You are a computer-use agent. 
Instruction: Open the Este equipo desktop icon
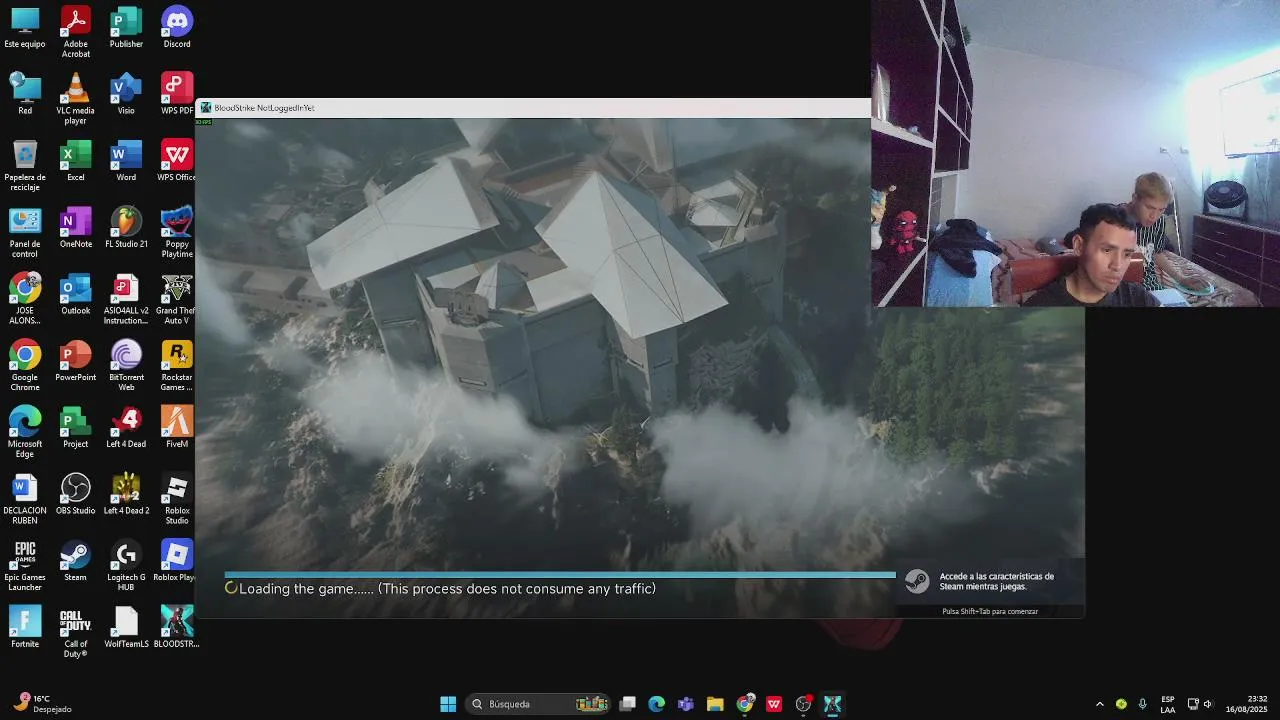(x=25, y=28)
